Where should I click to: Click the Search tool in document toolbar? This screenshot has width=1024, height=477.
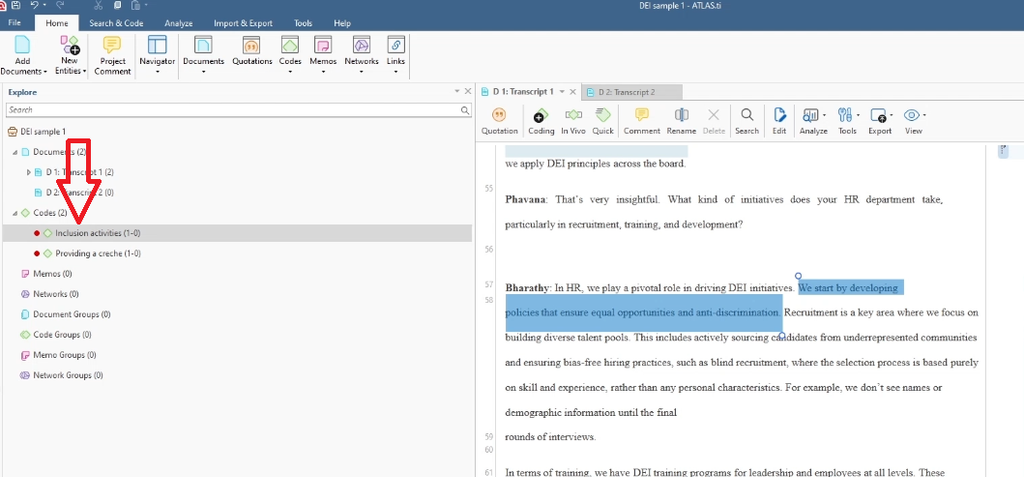746,122
